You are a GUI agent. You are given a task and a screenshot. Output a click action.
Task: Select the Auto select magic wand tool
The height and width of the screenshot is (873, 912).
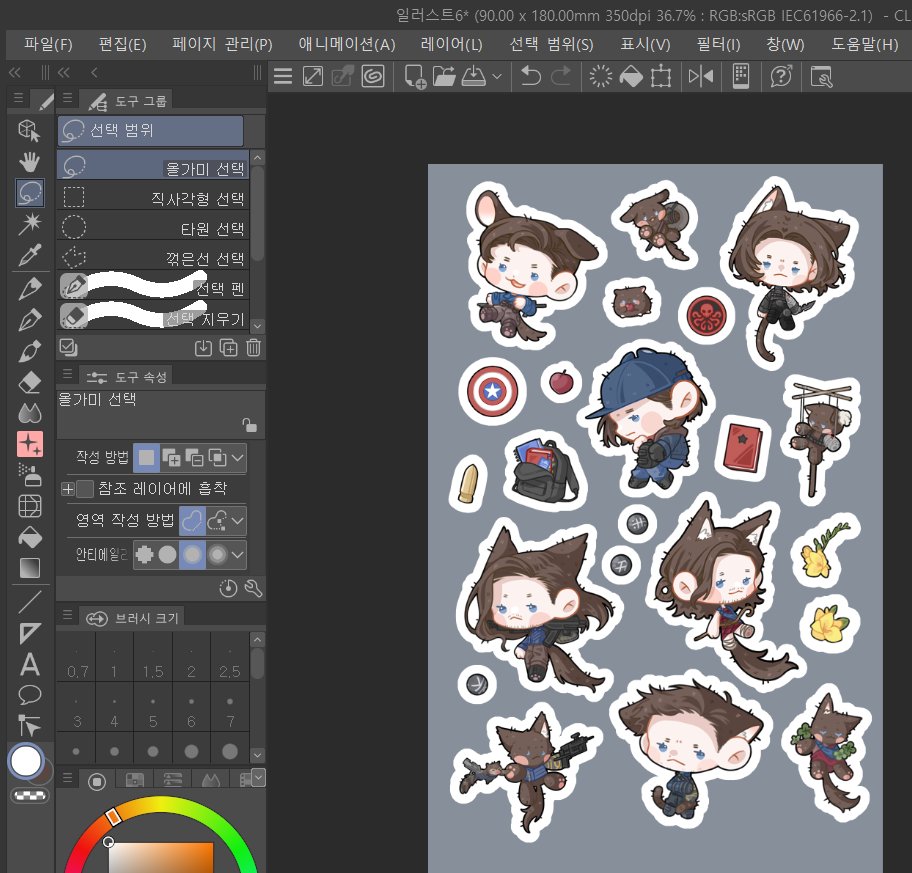click(x=29, y=223)
